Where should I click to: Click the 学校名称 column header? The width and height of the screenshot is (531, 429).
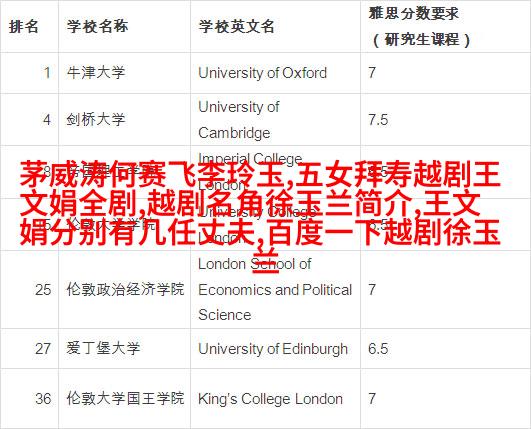(98, 26)
